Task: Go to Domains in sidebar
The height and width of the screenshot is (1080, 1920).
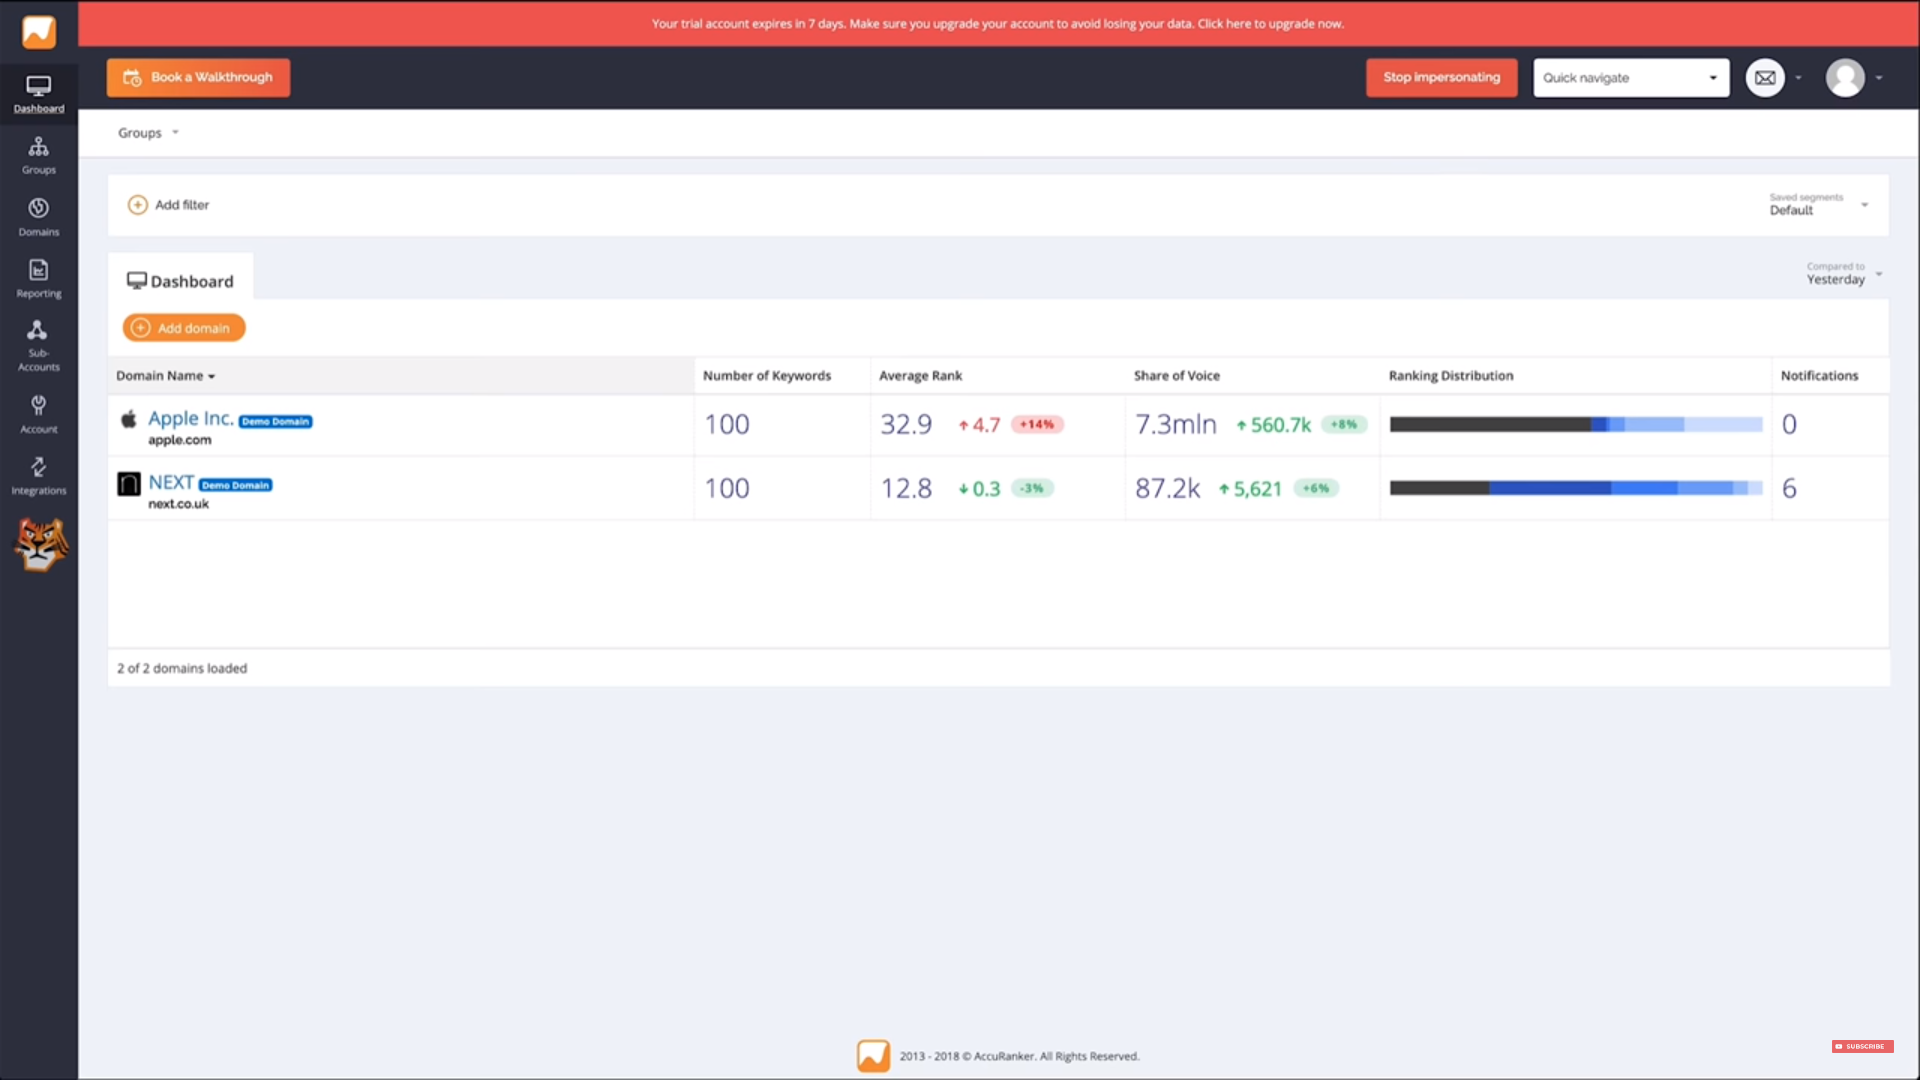Action: coord(38,216)
